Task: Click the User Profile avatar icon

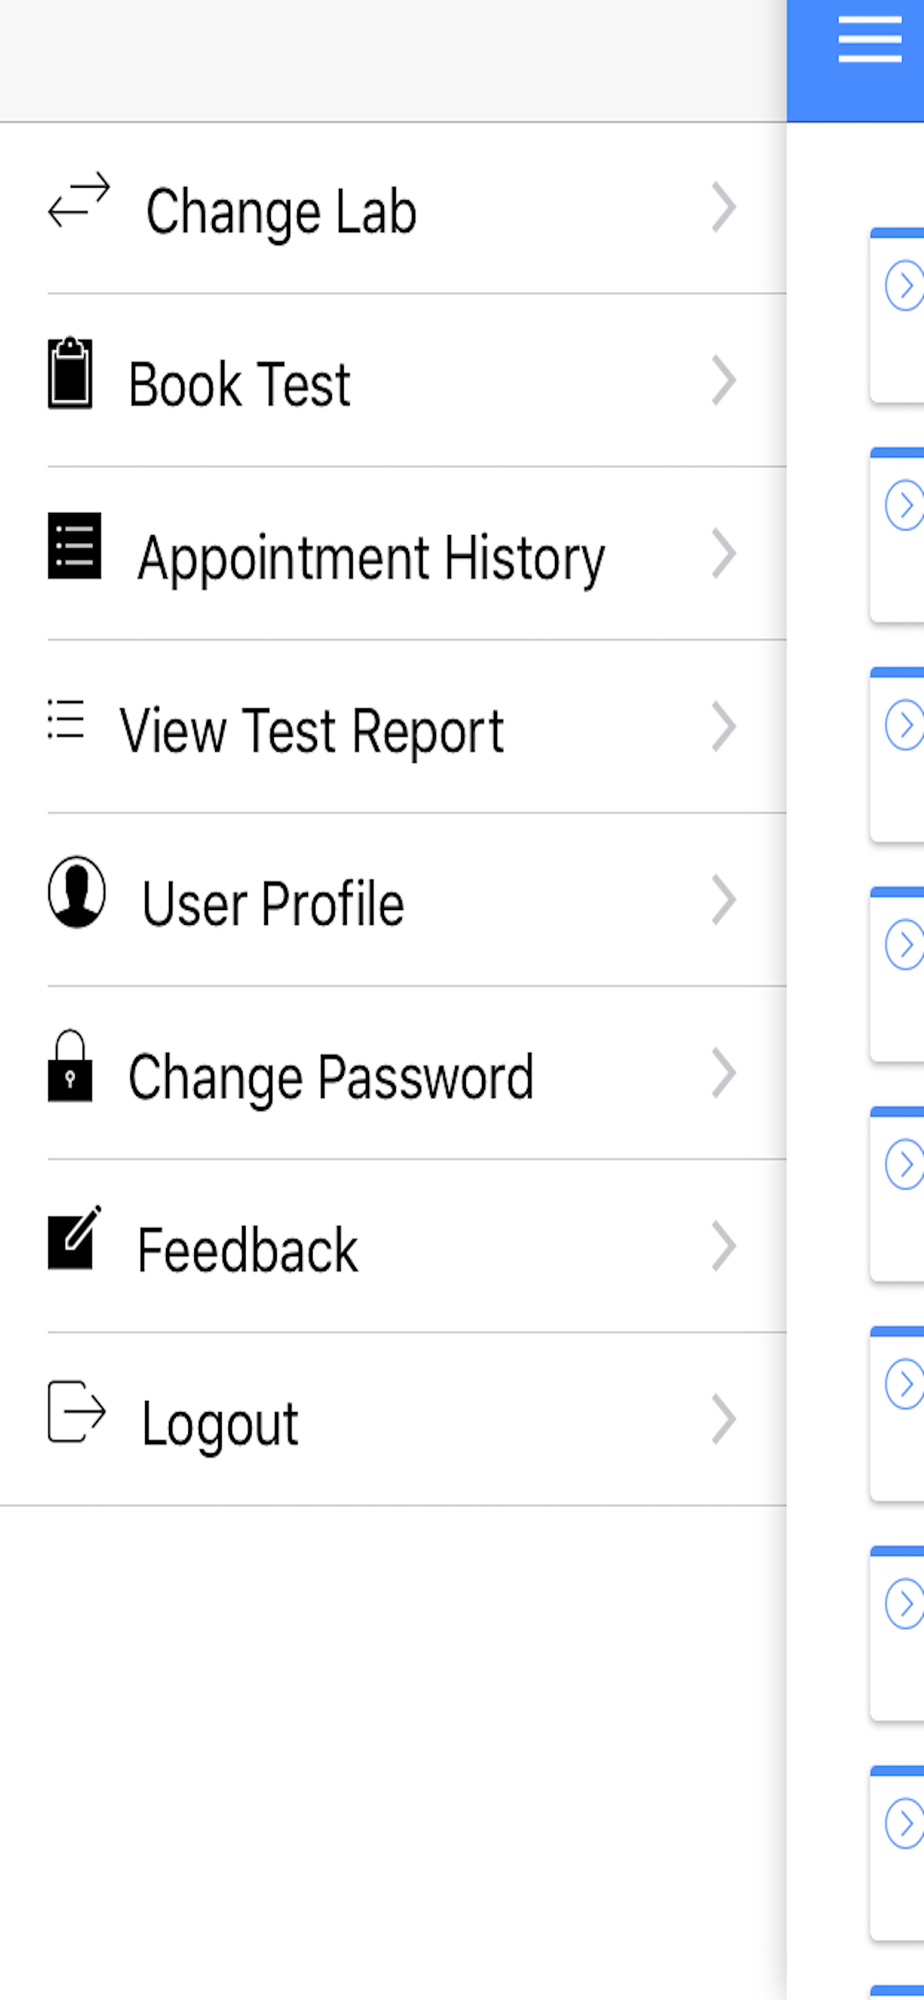Action: 77,892
